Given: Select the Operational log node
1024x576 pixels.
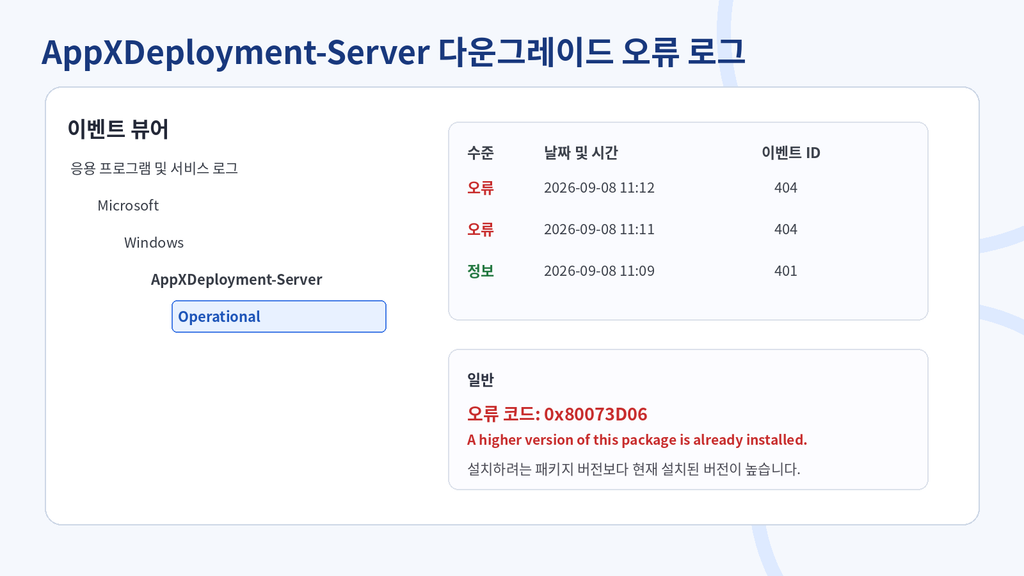Looking at the screenshot, I should coord(279,317).
